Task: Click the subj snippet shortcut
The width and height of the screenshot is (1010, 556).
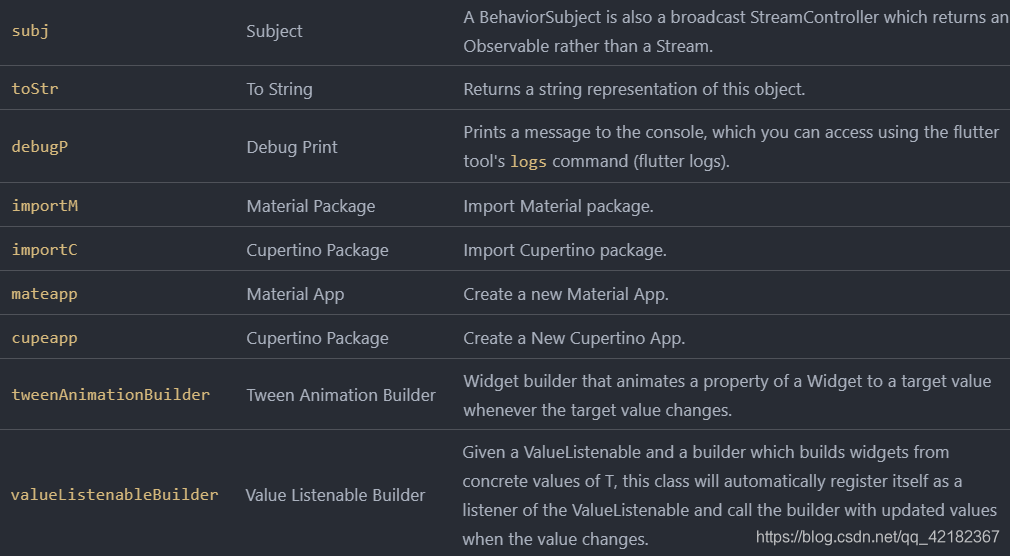Action: click(30, 31)
